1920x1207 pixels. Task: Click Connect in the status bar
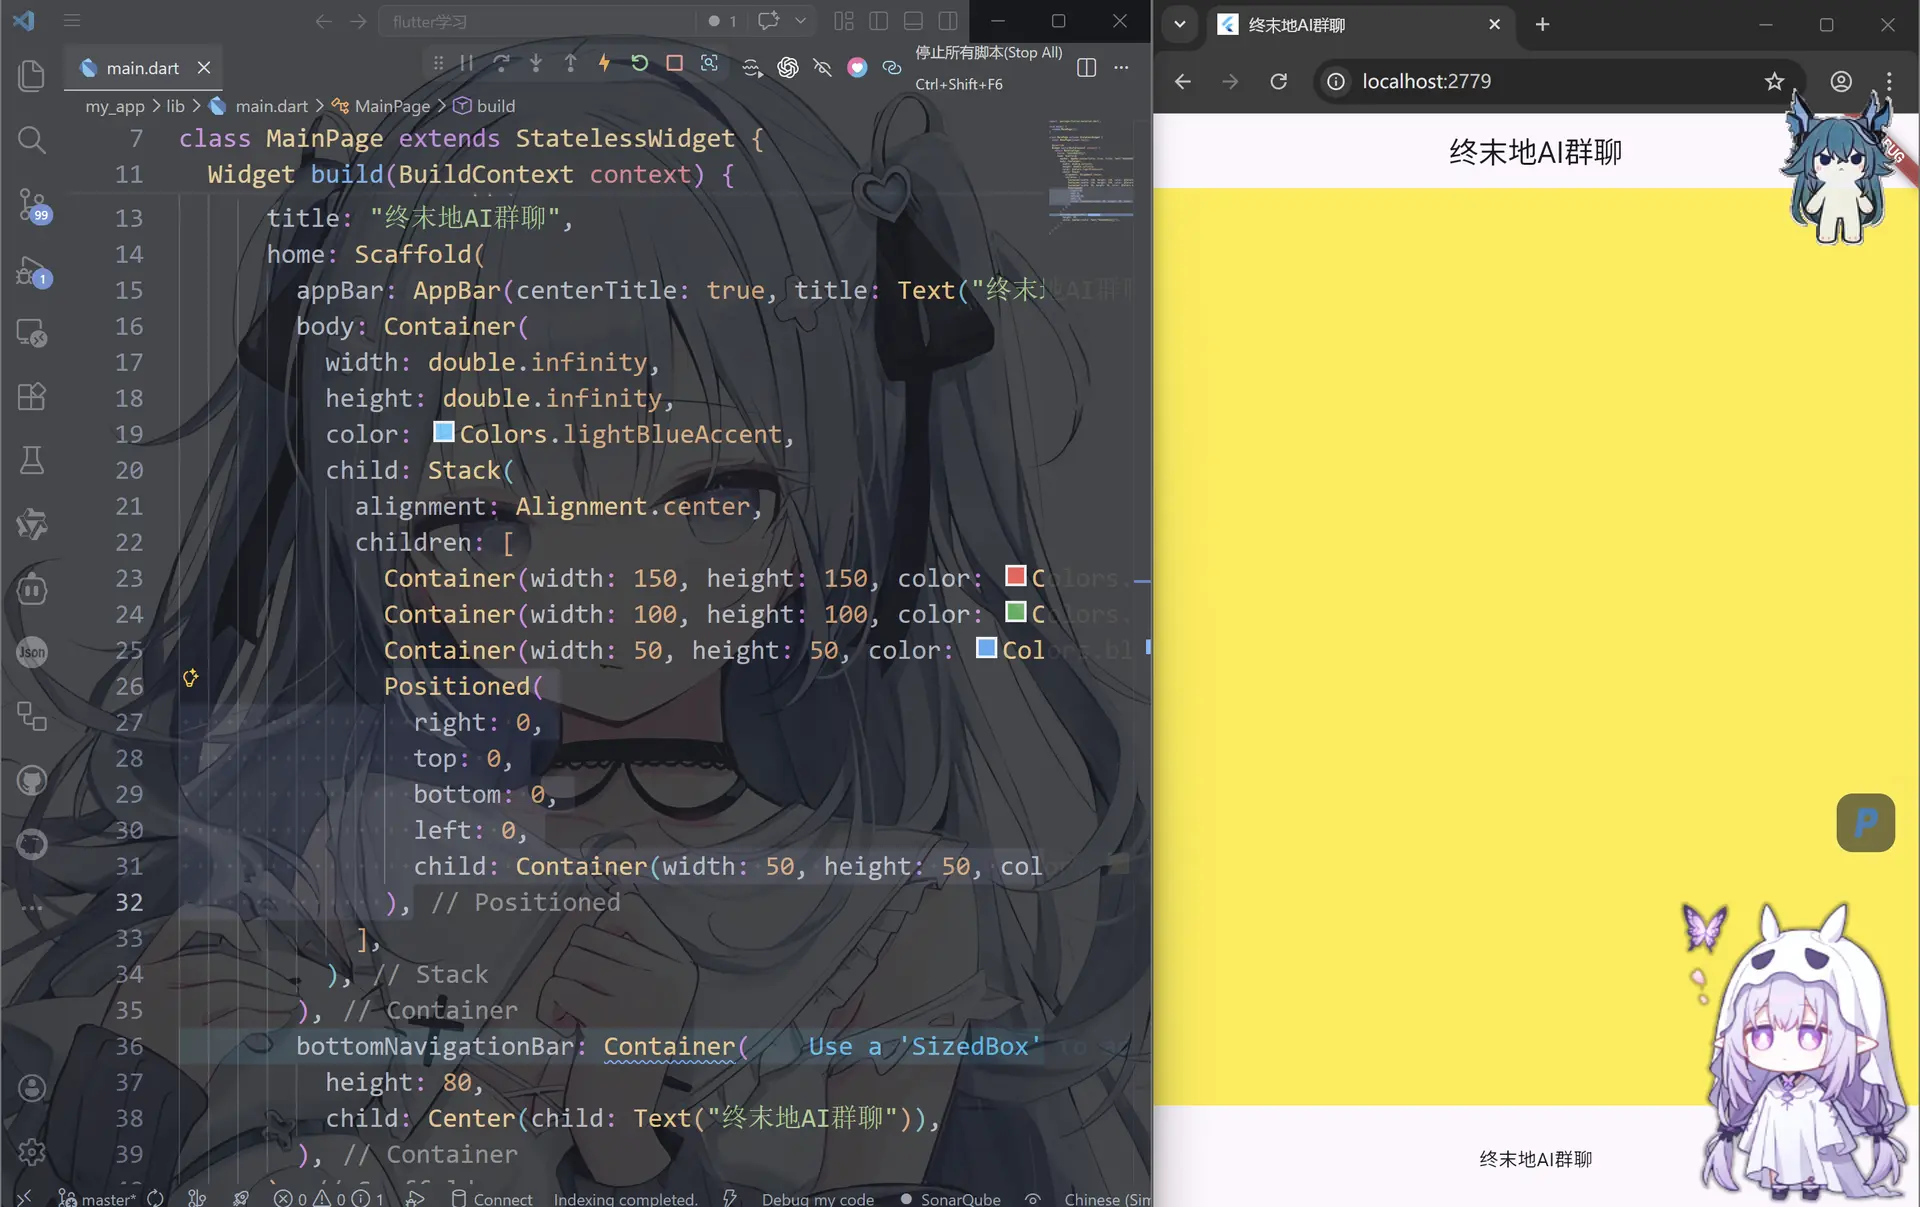pos(492,1198)
